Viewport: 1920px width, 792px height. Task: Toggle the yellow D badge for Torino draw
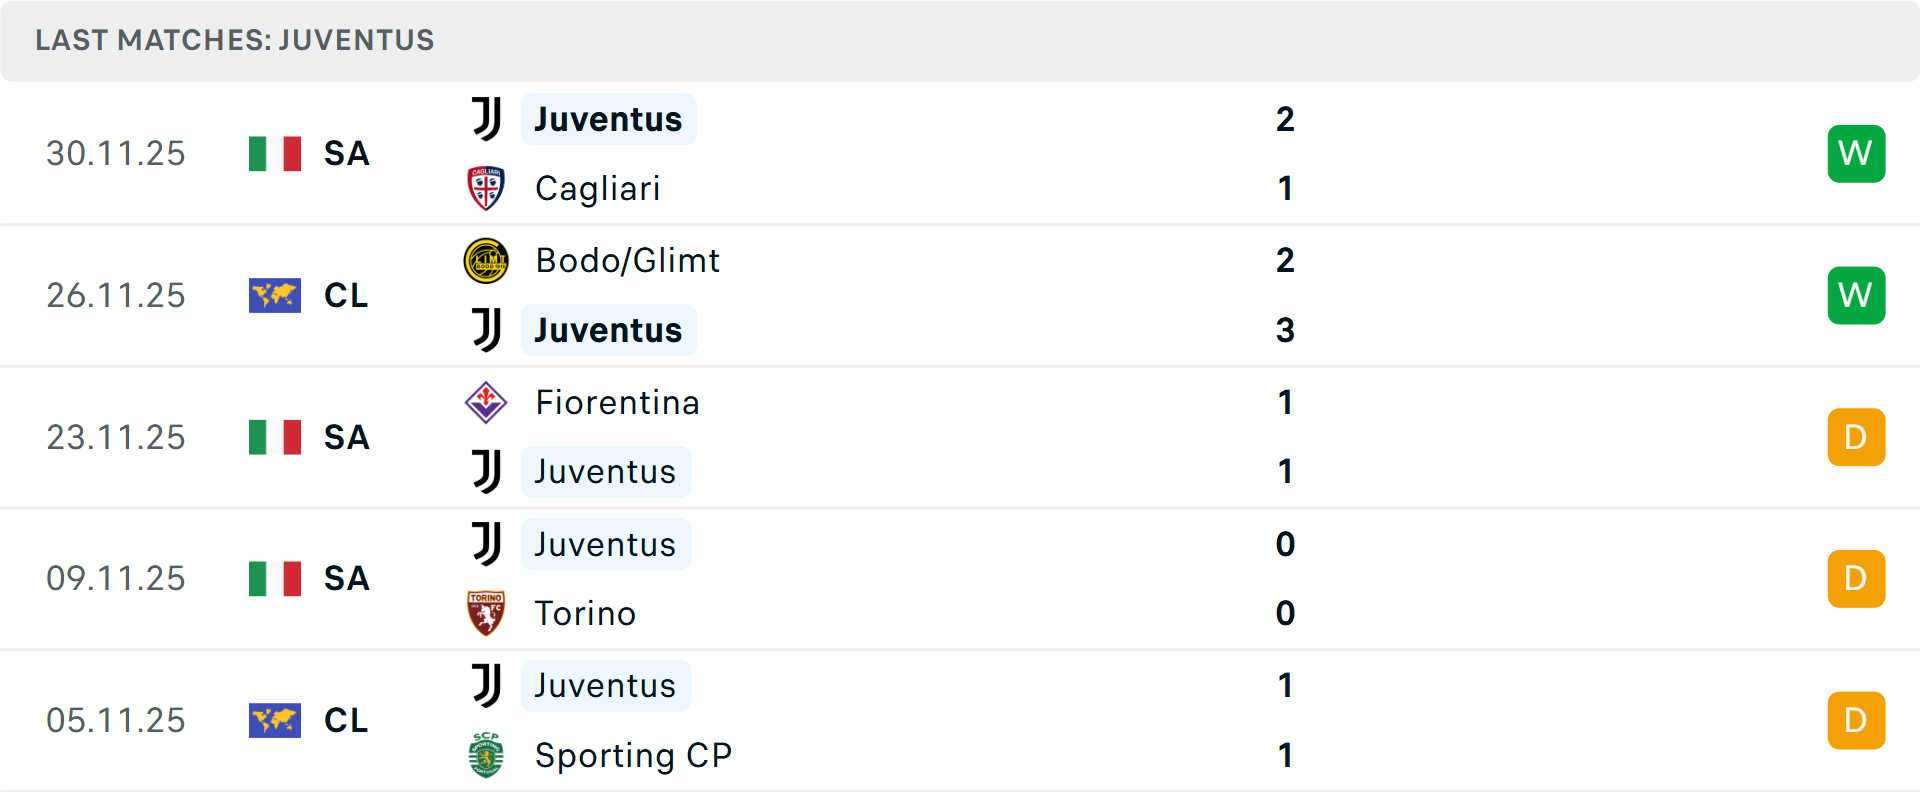[1856, 578]
